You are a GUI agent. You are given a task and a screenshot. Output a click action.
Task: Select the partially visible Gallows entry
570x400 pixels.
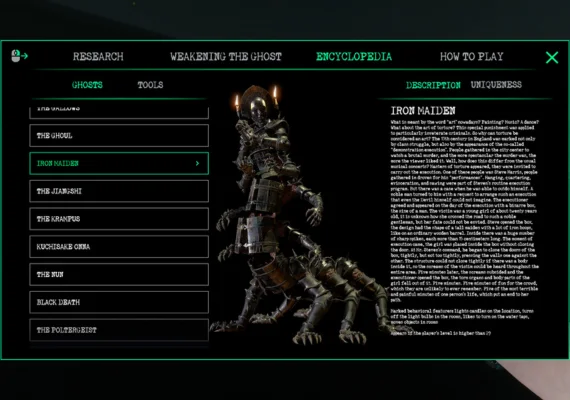point(119,112)
